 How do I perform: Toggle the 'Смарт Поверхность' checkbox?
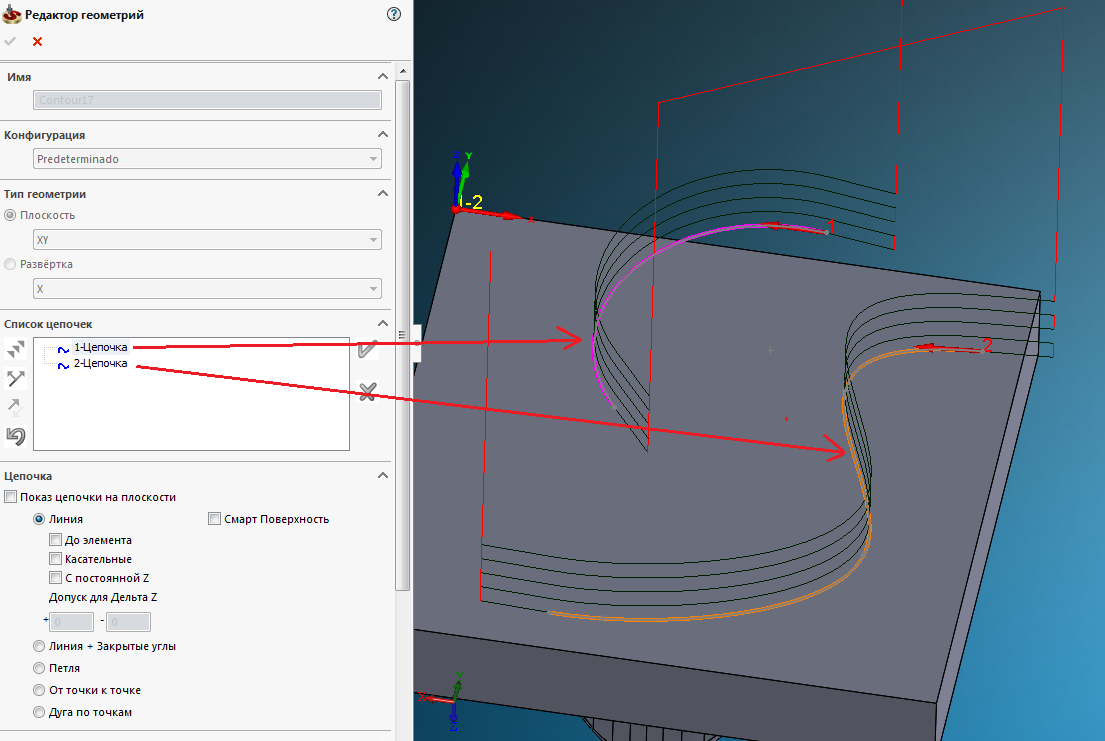[x=215, y=519]
